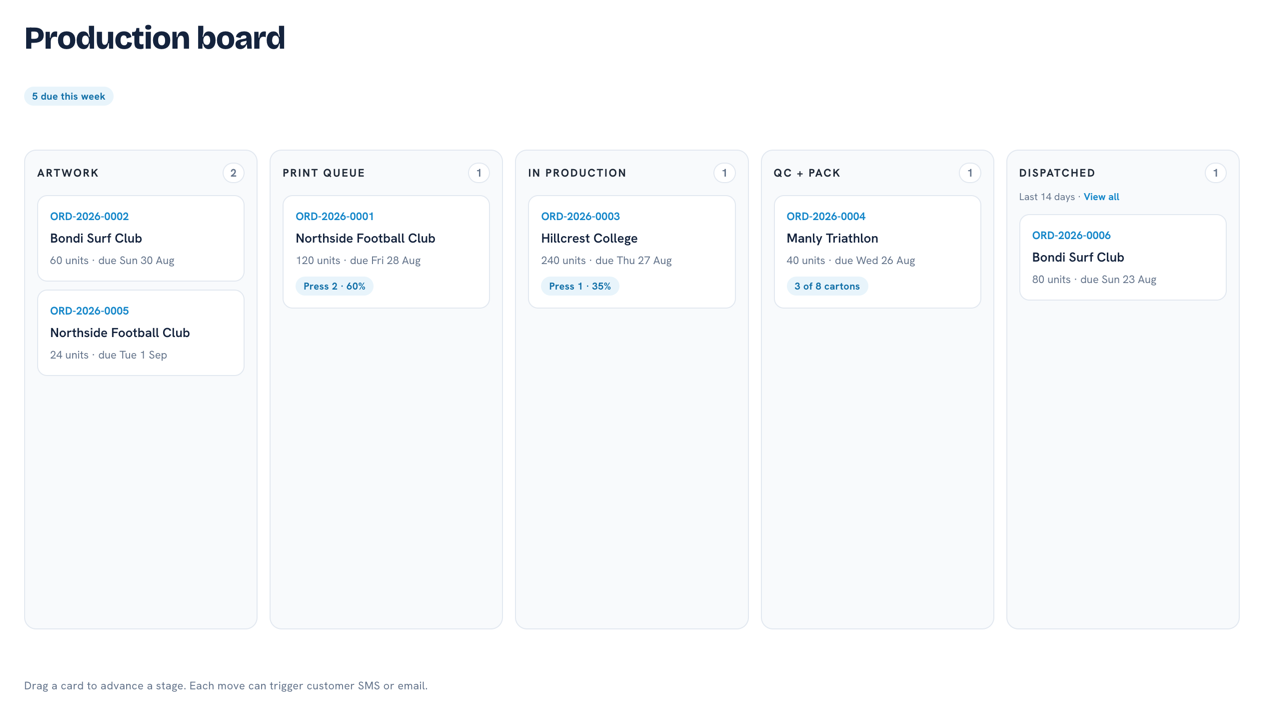
Task: Open the ORD-2026-0001 order link
Action: pos(335,216)
